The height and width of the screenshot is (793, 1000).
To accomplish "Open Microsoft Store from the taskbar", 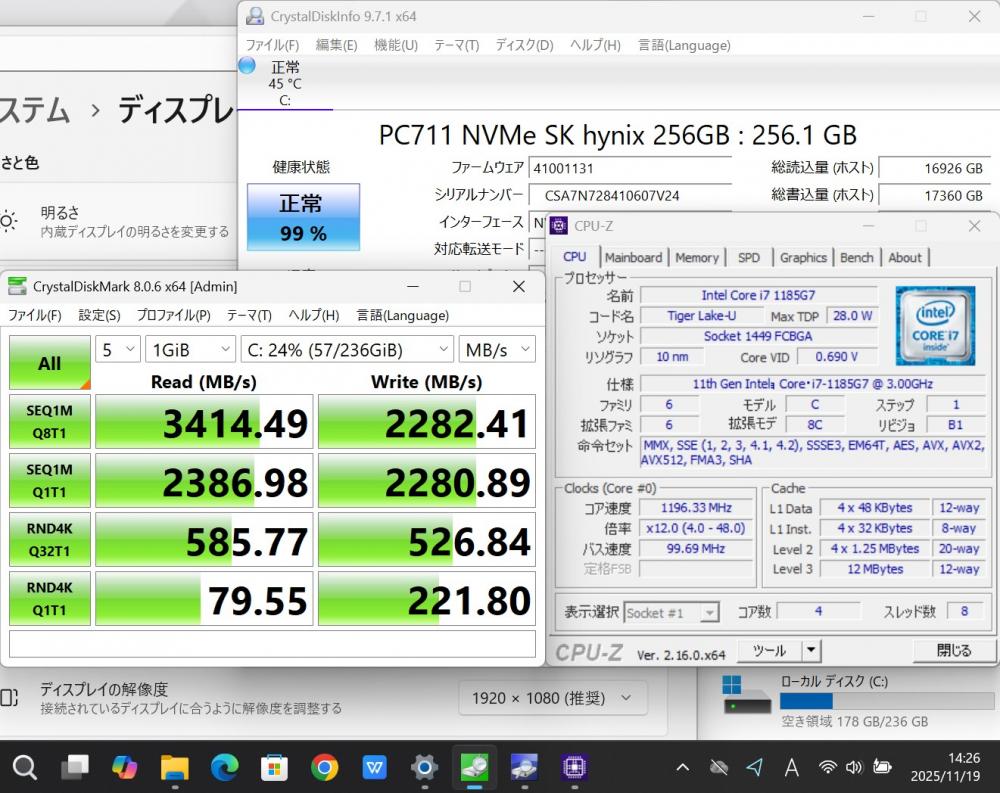I will (x=274, y=767).
